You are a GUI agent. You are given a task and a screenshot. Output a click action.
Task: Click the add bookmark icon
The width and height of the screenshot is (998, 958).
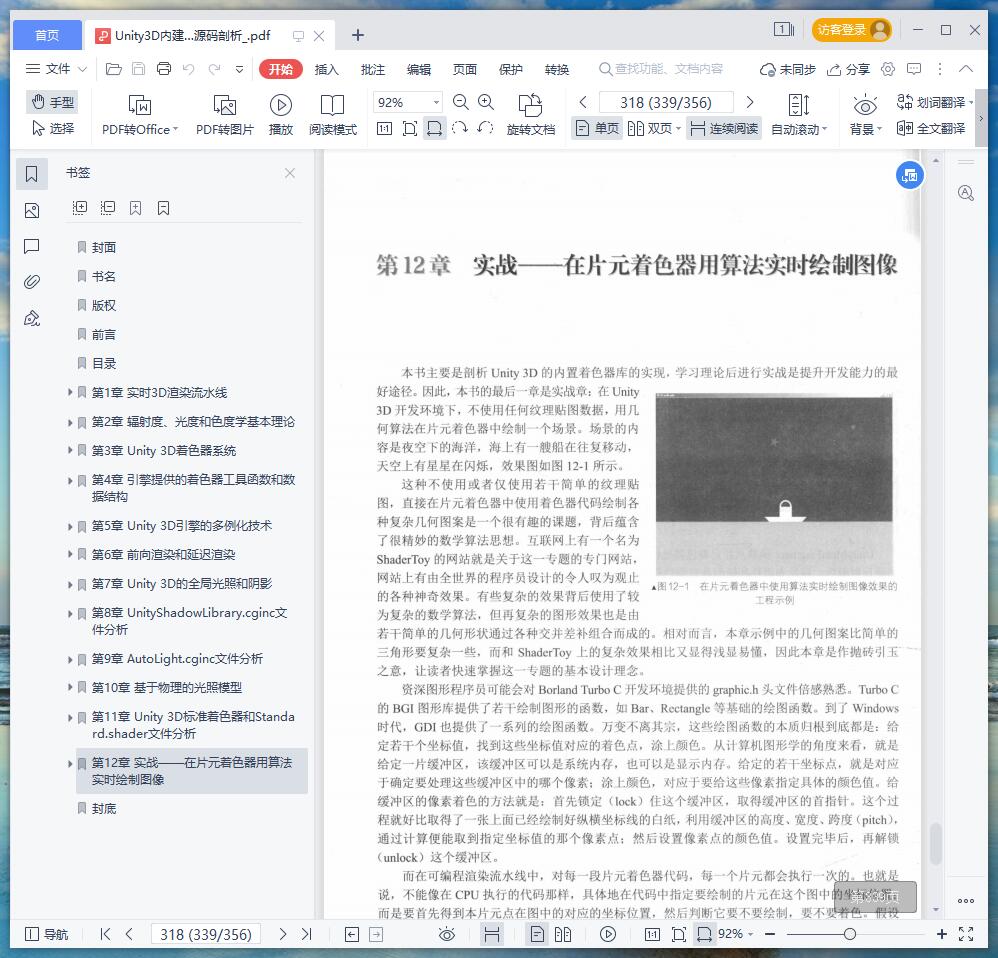click(136, 208)
